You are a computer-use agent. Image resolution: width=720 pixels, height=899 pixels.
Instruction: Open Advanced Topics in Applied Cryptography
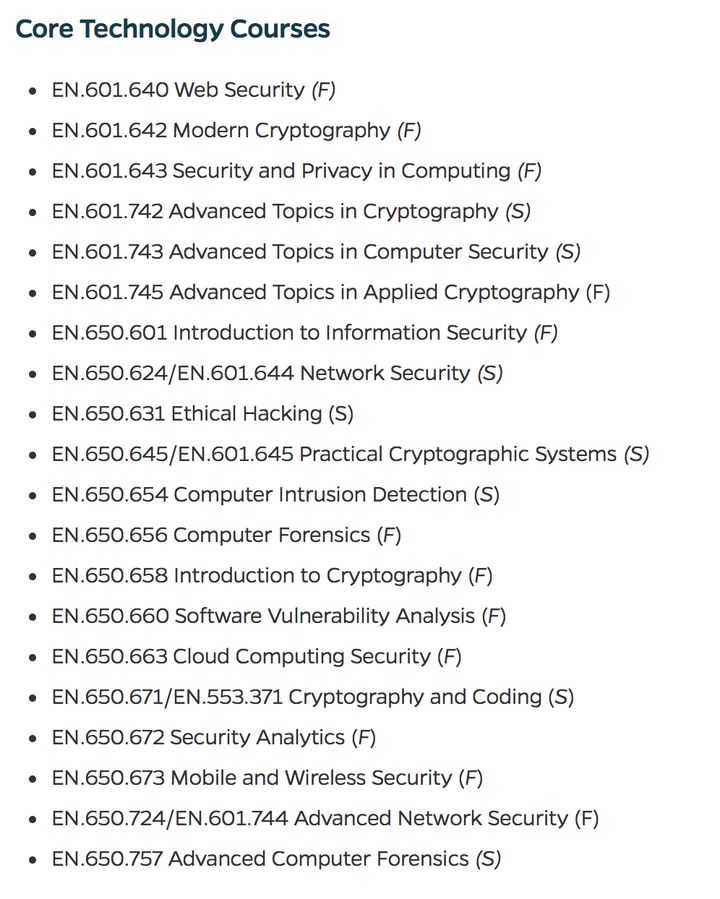coord(330,293)
